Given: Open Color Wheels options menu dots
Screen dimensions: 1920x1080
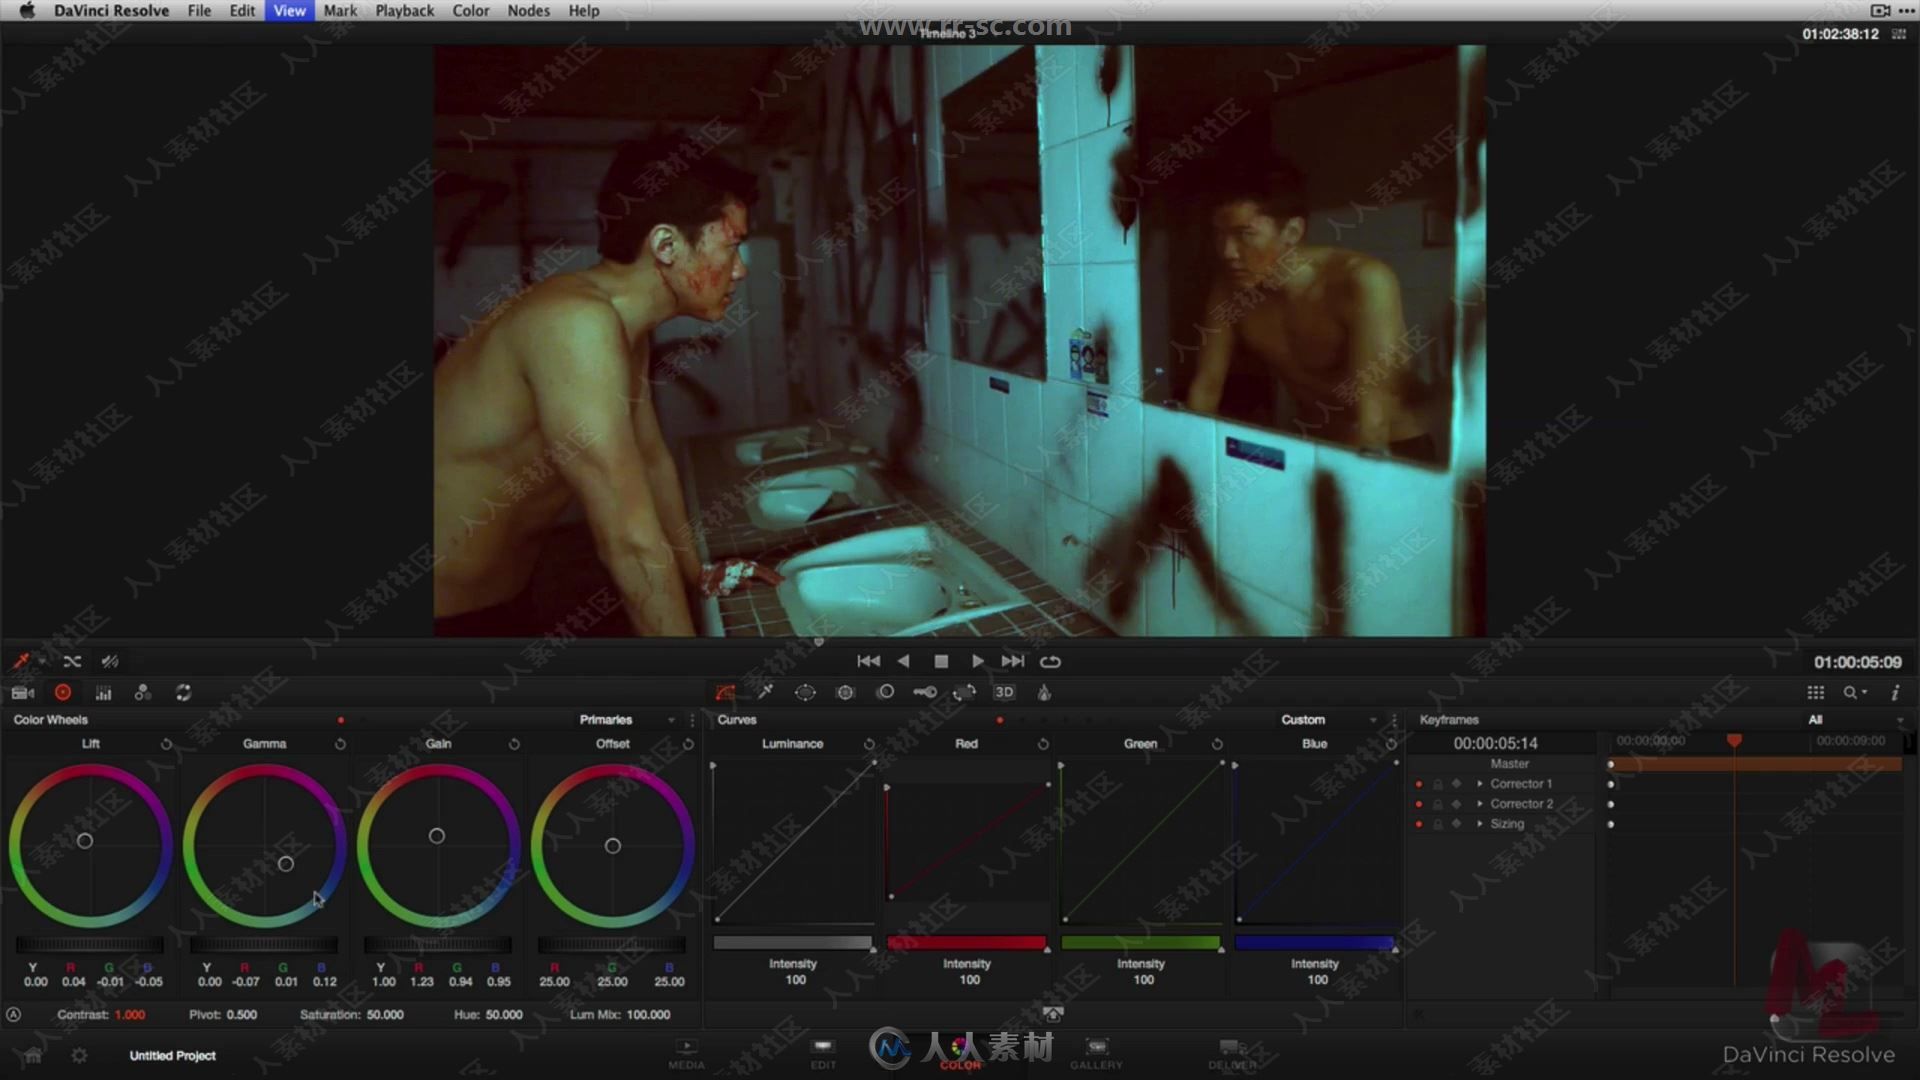Looking at the screenshot, I should [x=692, y=720].
